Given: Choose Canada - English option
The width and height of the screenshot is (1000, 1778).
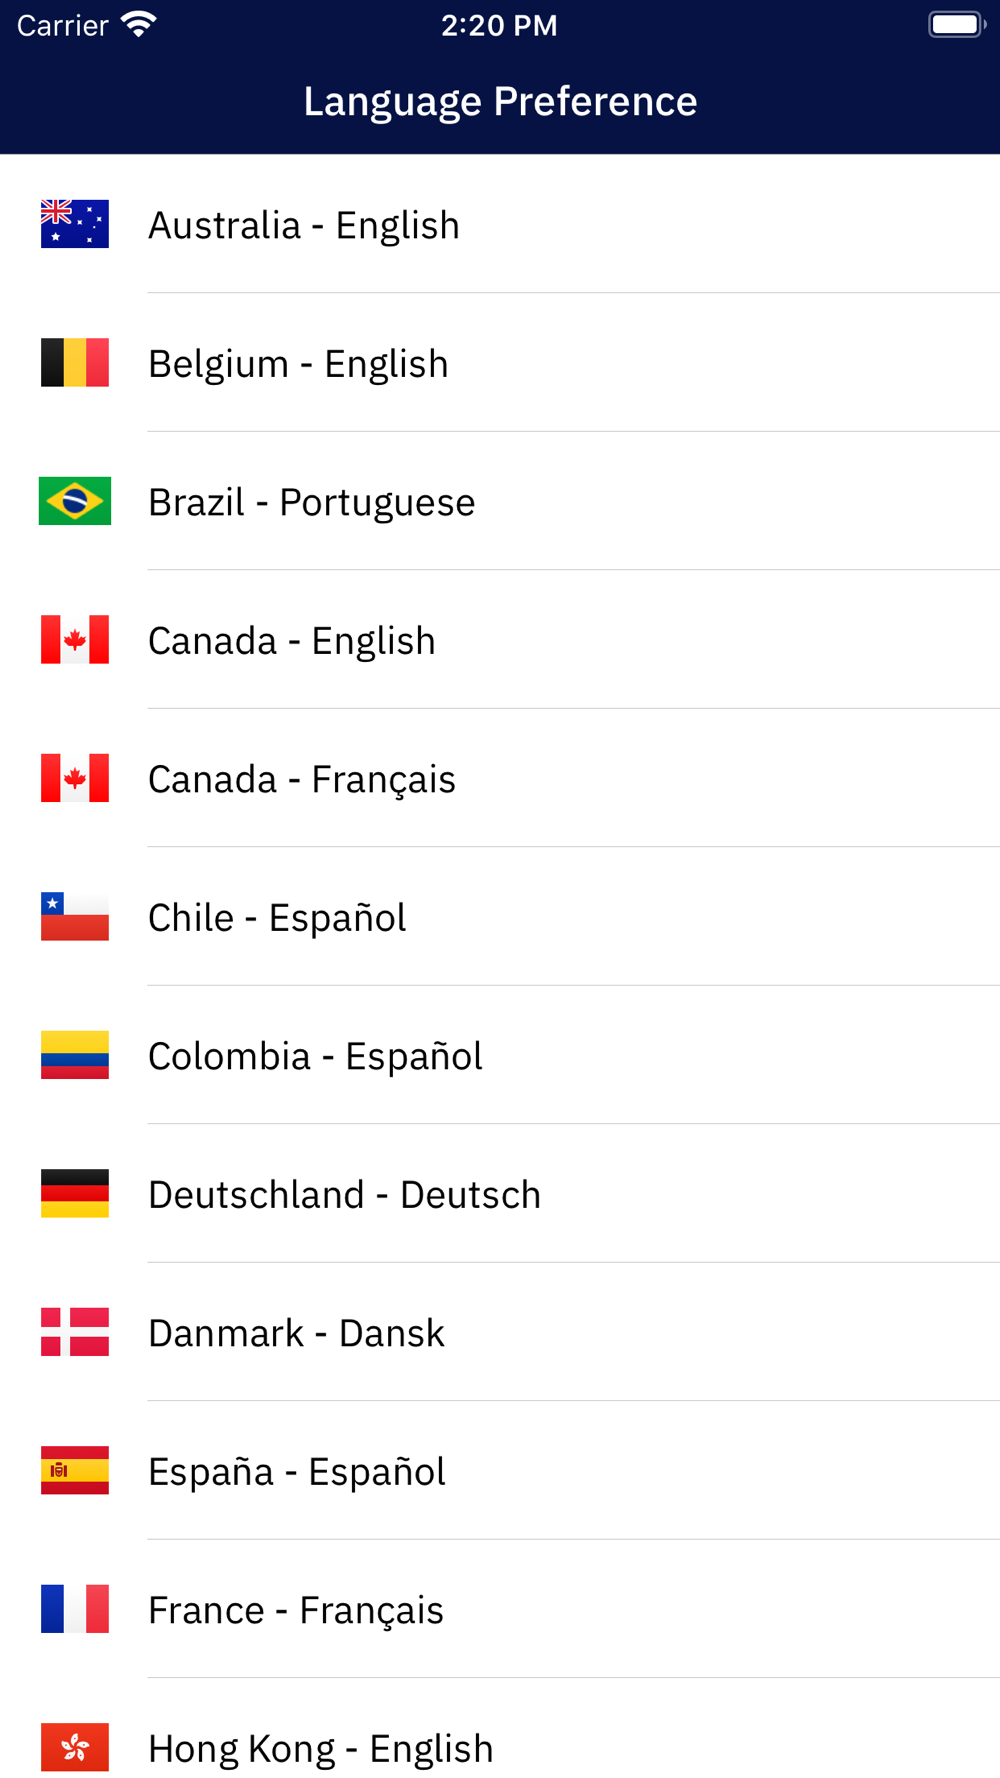Looking at the screenshot, I should pyautogui.click(x=500, y=640).
